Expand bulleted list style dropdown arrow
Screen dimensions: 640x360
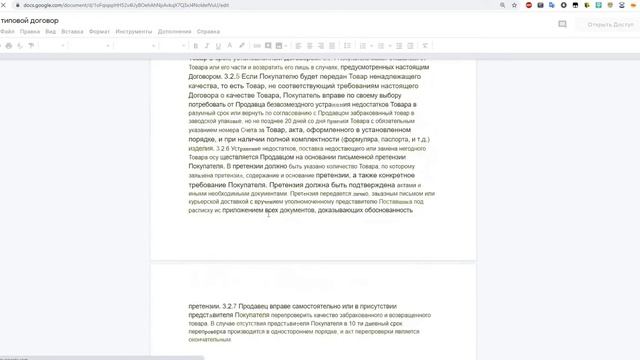coord(390,46)
